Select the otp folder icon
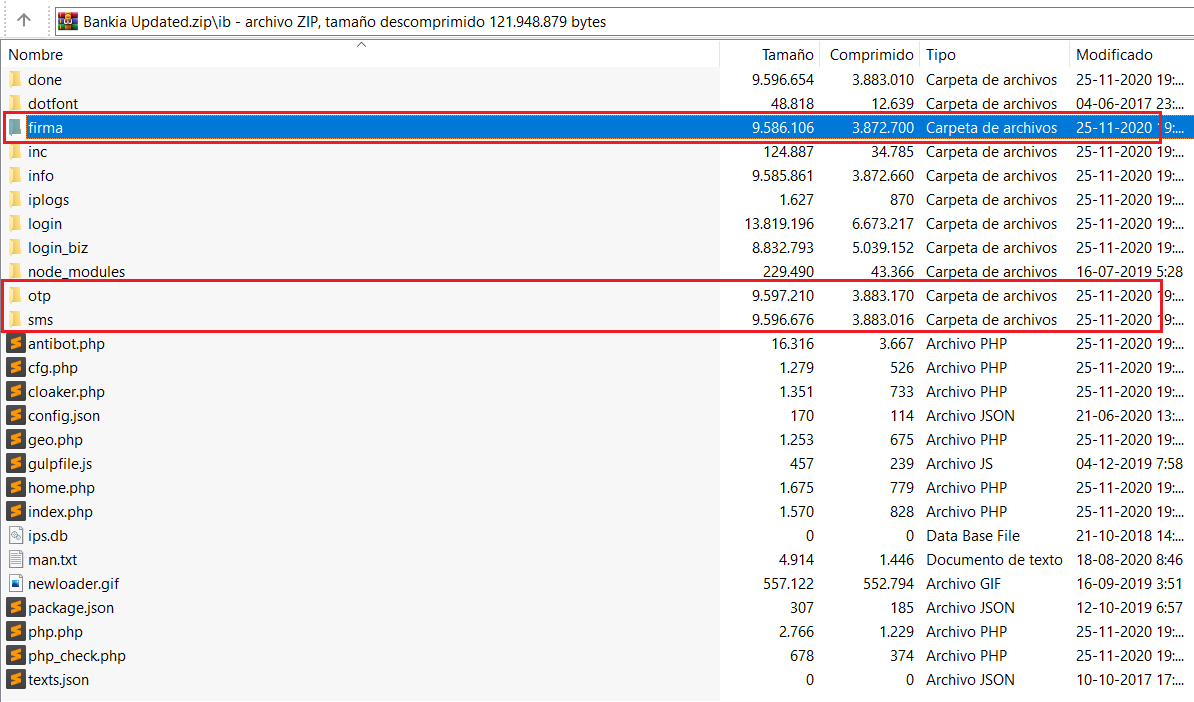This screenshot has height=702, width=1194. coord(15,295)
